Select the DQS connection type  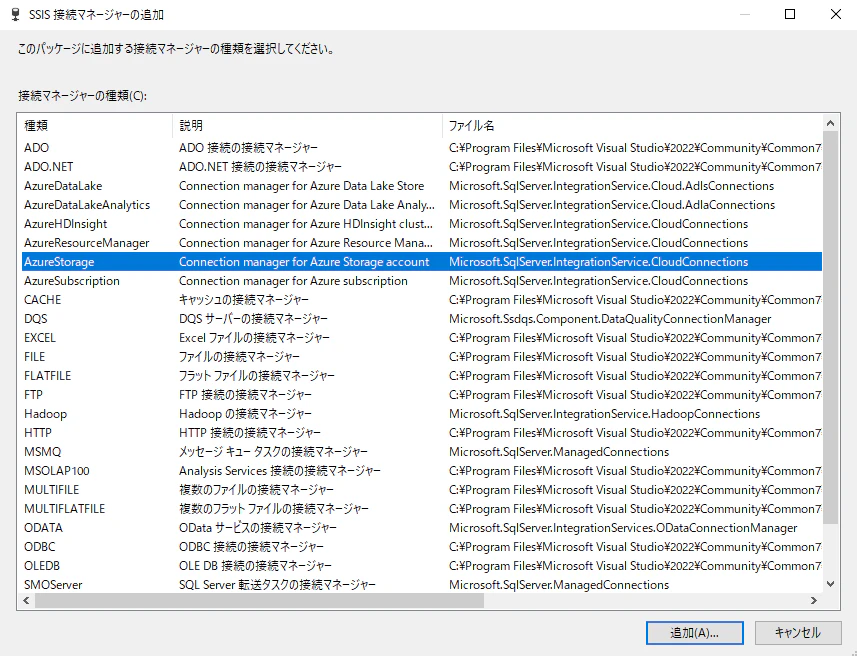(x=422, y=319)
